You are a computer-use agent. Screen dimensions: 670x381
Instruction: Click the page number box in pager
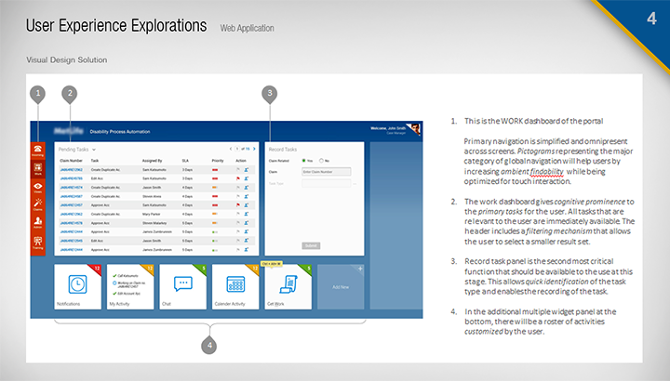(237, 149)
